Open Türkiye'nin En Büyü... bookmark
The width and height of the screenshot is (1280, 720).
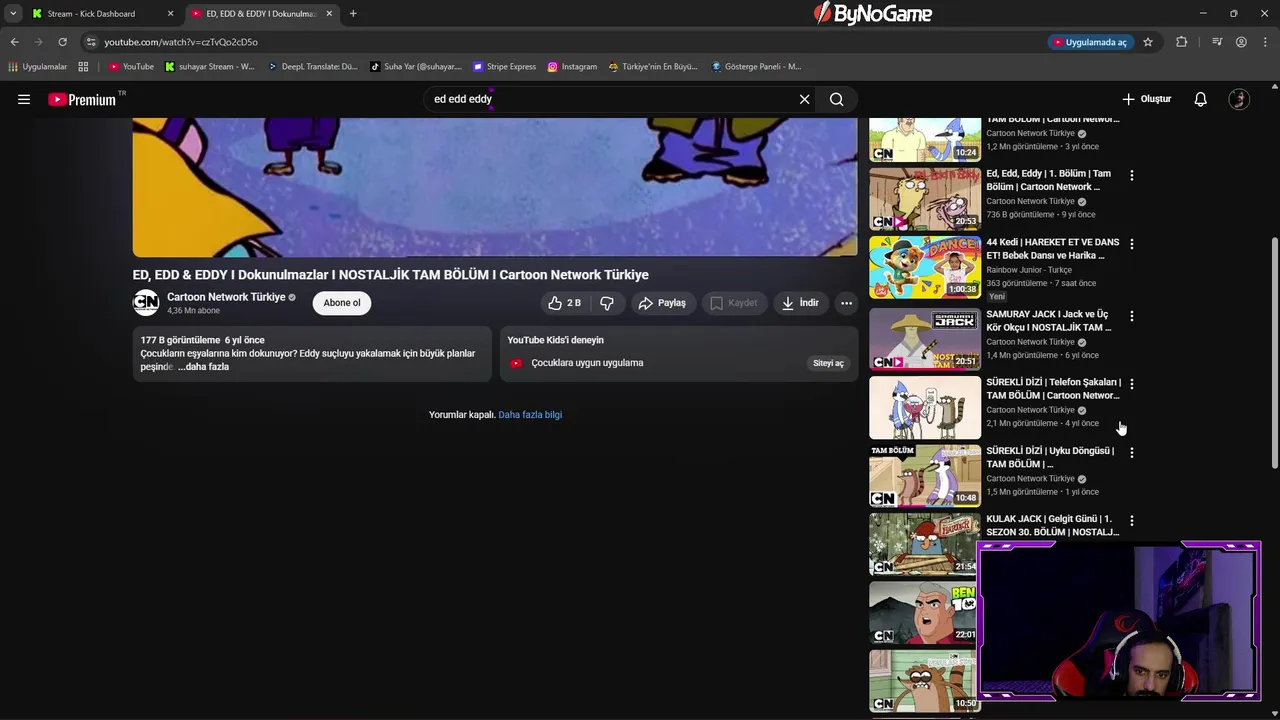(653, 67)
